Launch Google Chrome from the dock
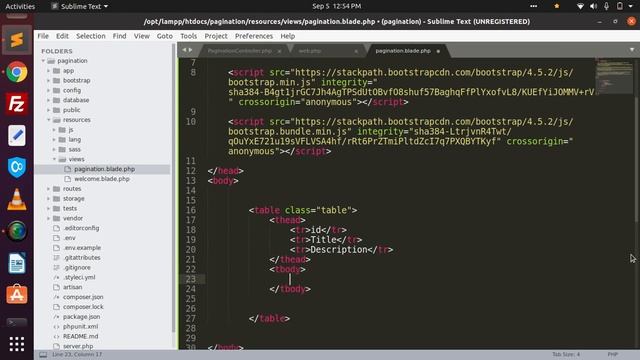Viewport: 640px width, 360px height. [x=17, y=72]
